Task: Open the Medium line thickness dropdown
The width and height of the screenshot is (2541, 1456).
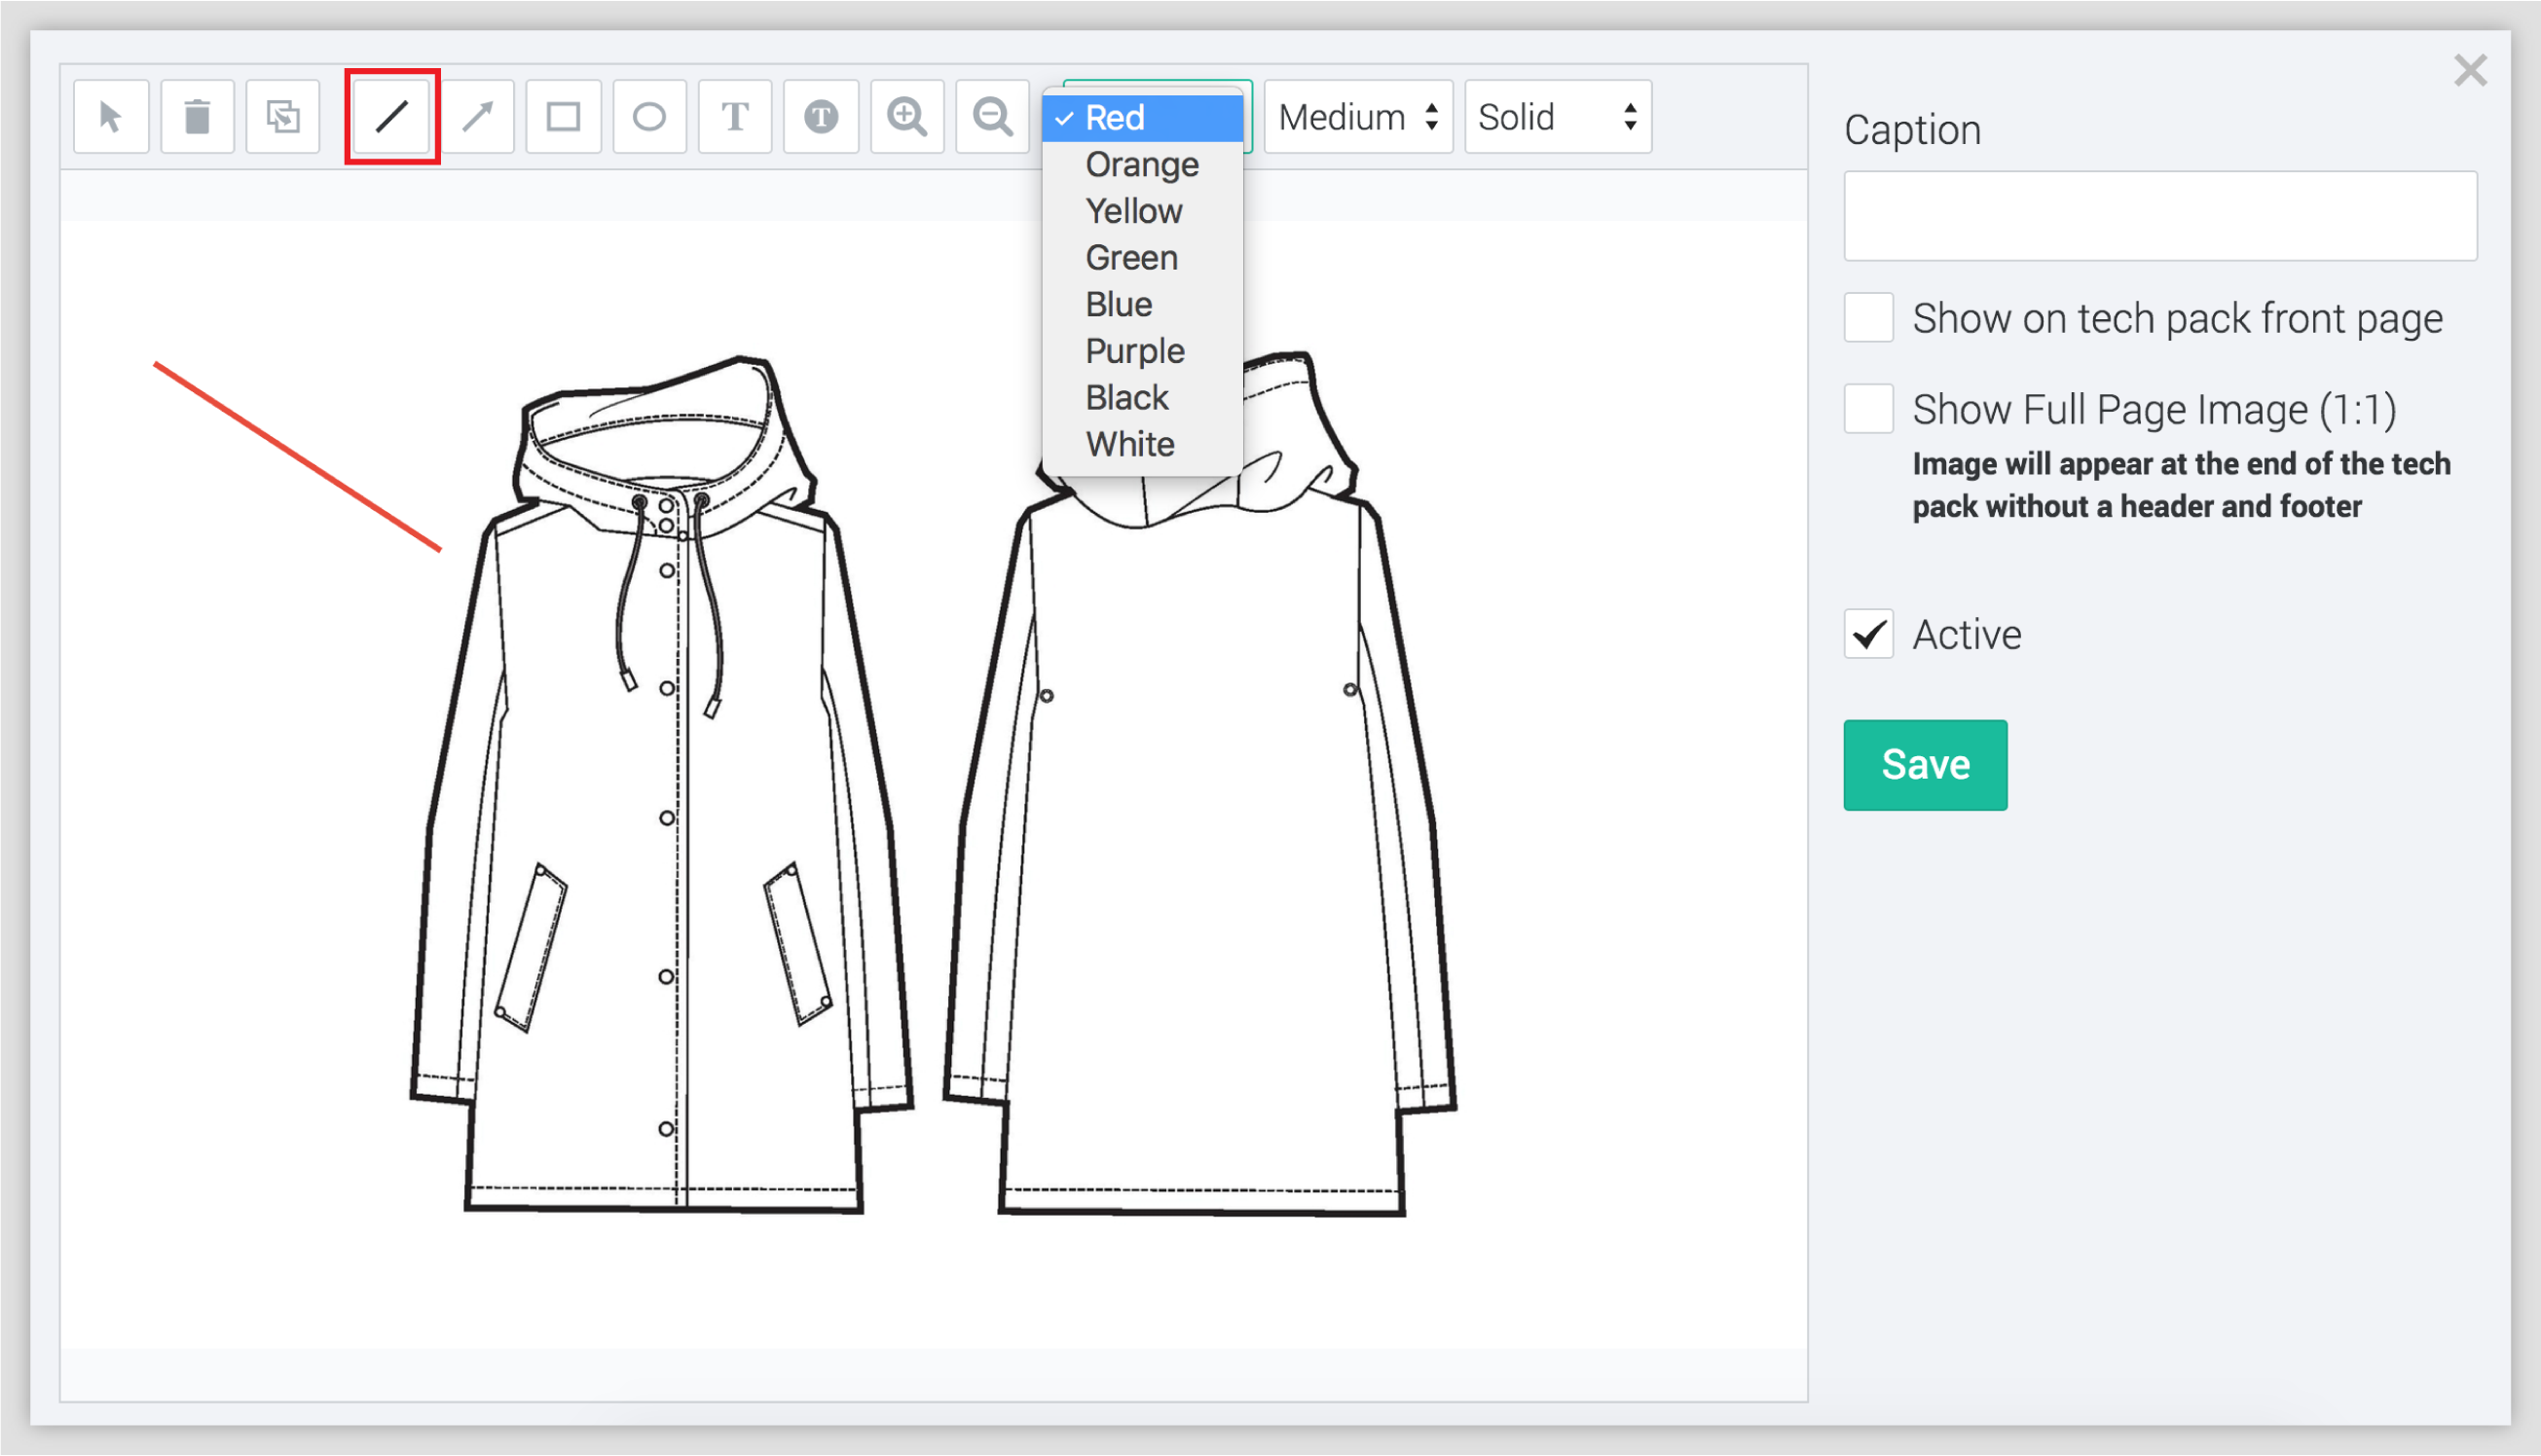Action: click(x=1357, y=117)
